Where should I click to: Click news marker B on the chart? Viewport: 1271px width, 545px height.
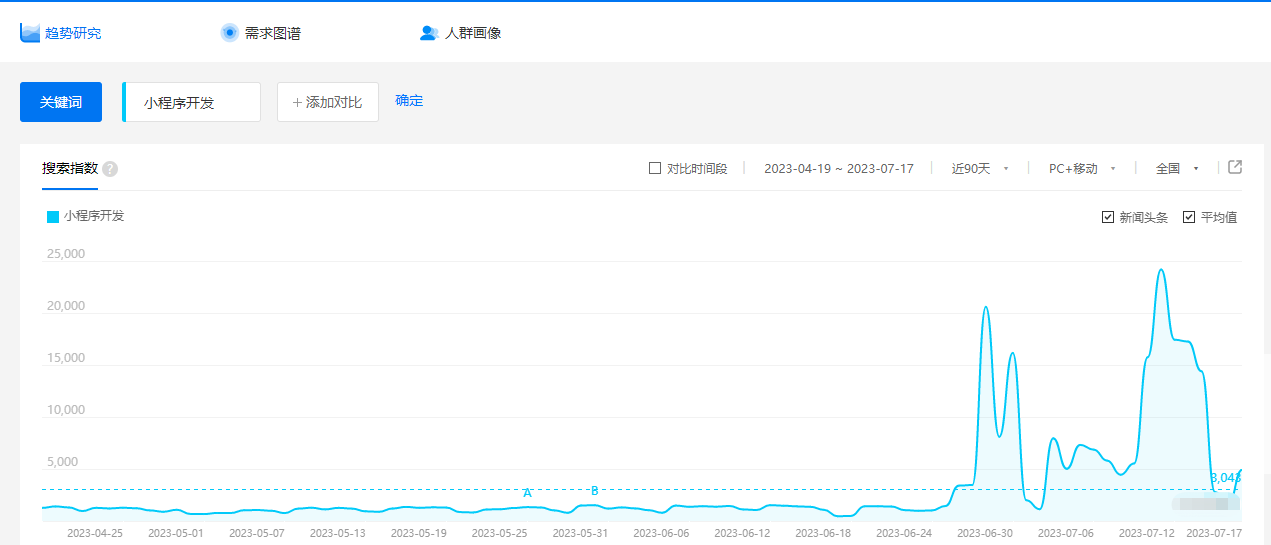[594, 491]
